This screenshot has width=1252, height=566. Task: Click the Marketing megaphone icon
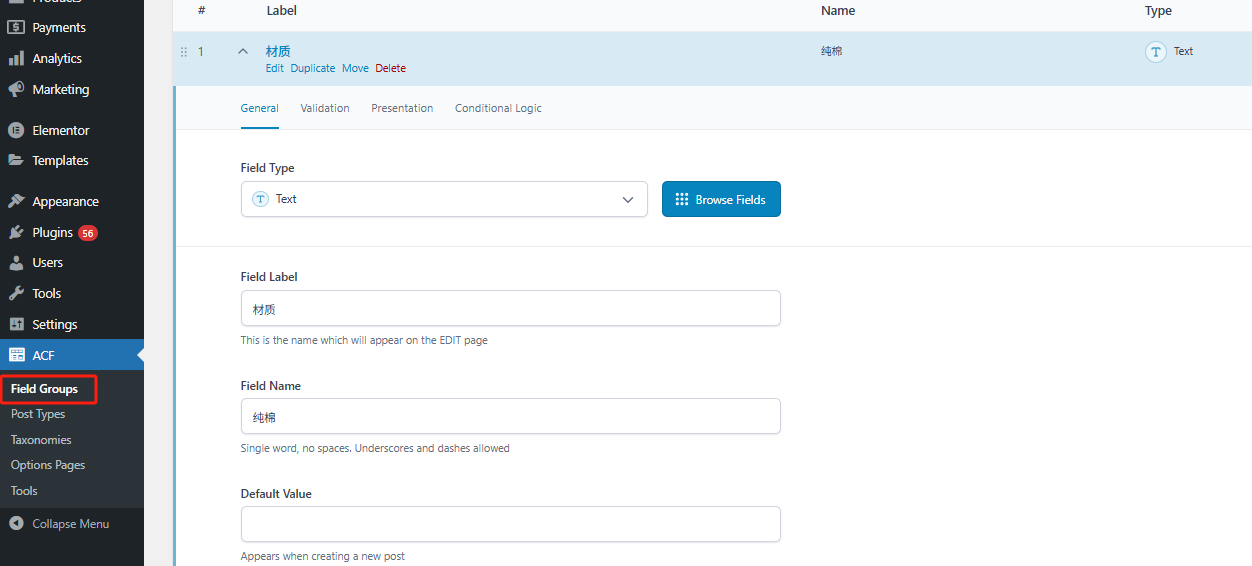coord(16,89)
